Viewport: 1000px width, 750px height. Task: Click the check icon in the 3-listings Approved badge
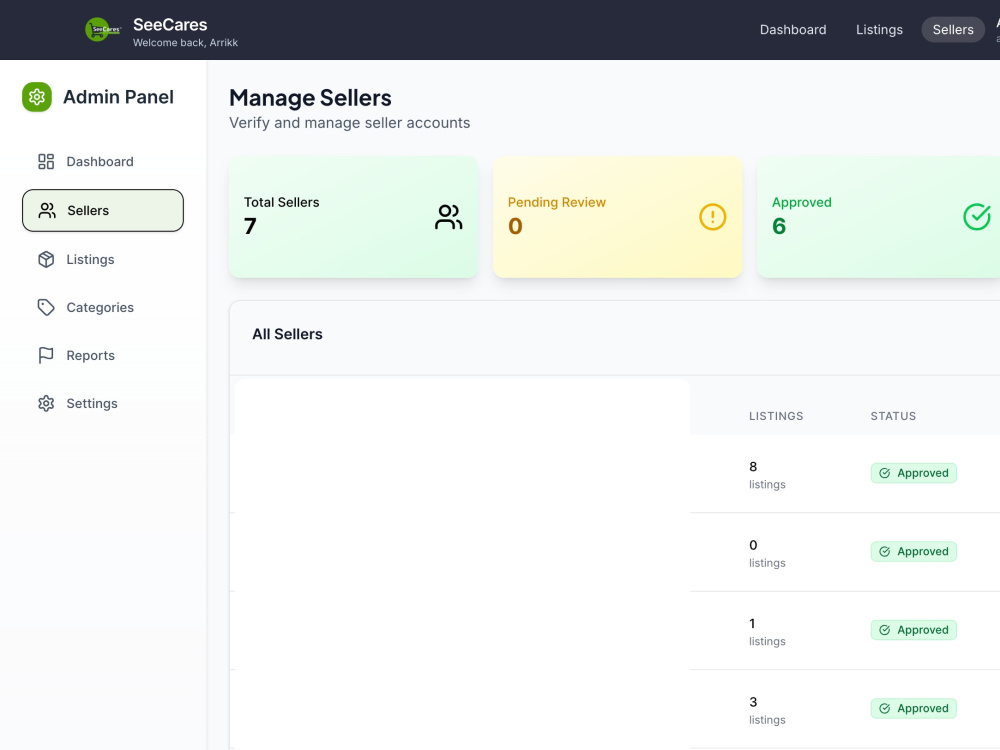[x=885, y=709]
